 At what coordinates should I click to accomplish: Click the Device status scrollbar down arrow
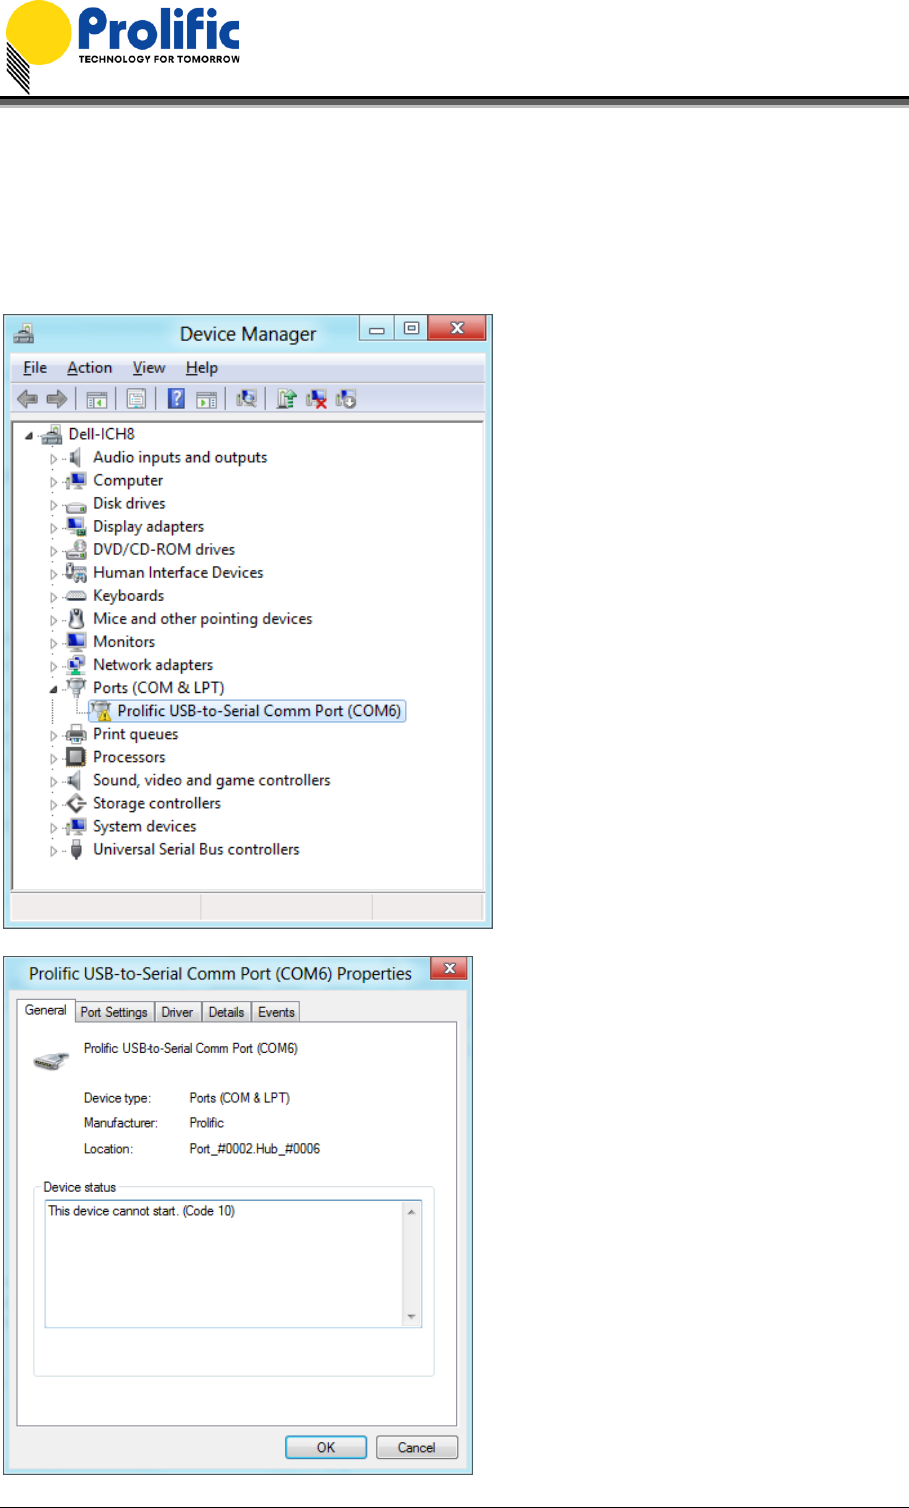coord(411,1317)
